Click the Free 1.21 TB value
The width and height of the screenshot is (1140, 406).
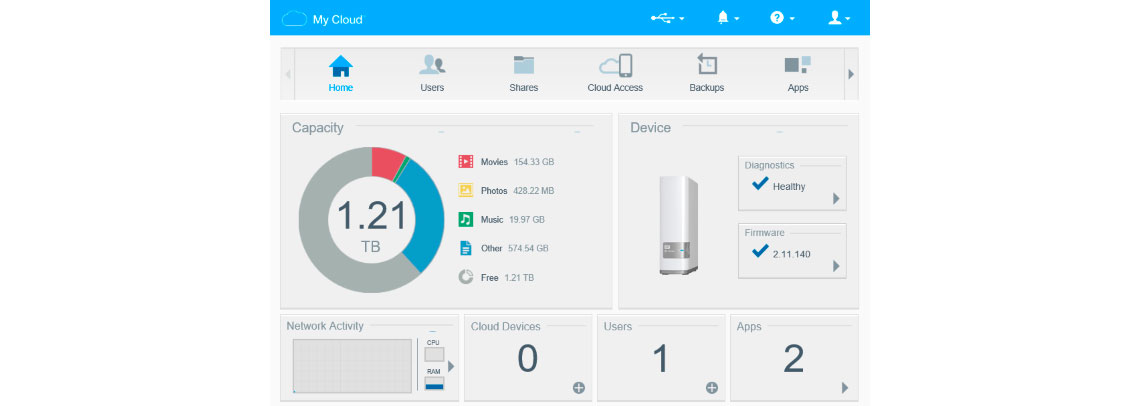point(519,278)
